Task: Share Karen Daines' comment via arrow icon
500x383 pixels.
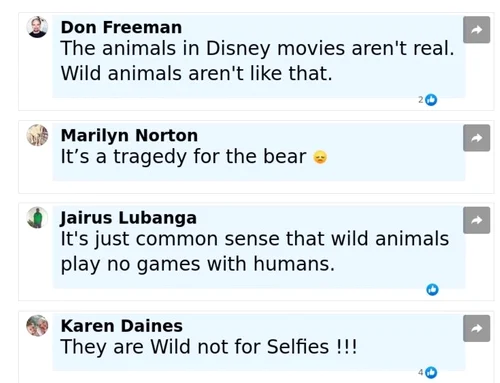Action: (x=476, y=328)
